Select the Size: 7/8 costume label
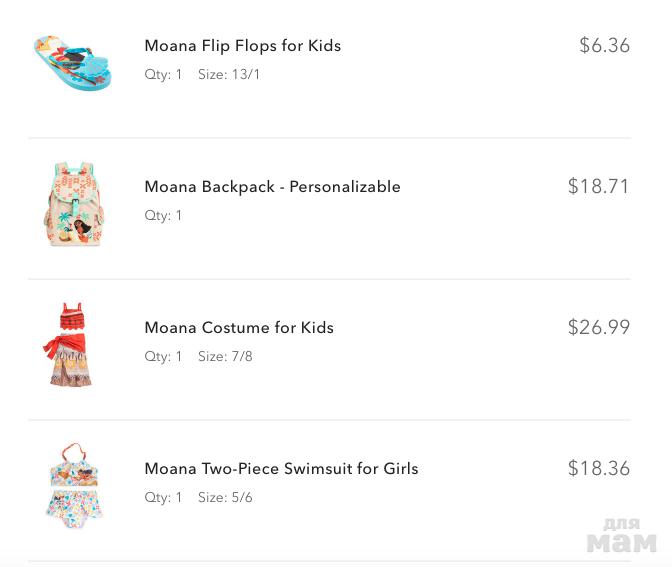The width and height of the screenshot is (672, 567). (225, 357)
